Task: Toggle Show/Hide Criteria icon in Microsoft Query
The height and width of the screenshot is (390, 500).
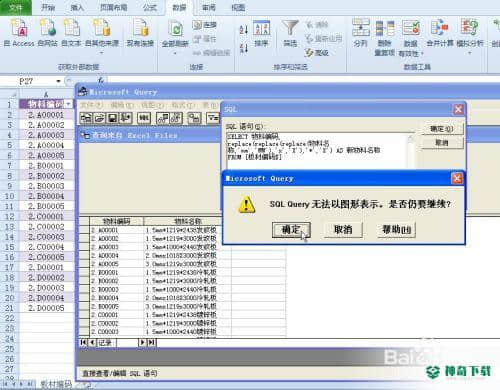Action: click(x=176, y=118)
